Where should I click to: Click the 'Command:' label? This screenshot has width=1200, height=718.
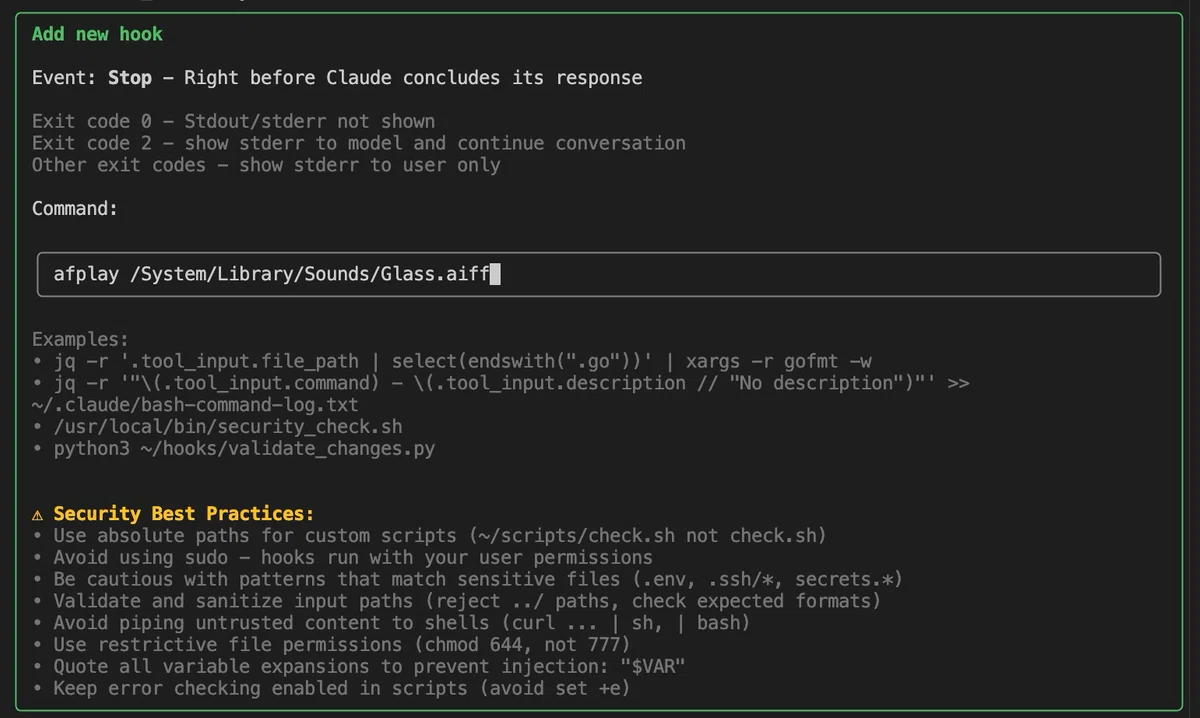pyautogui.click(x=75, y=208)
